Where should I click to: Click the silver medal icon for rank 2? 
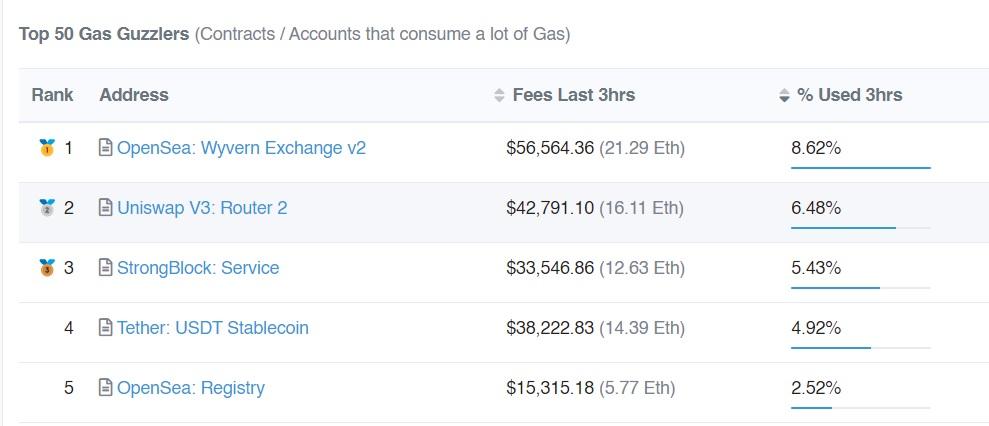[x=46, y=208]
